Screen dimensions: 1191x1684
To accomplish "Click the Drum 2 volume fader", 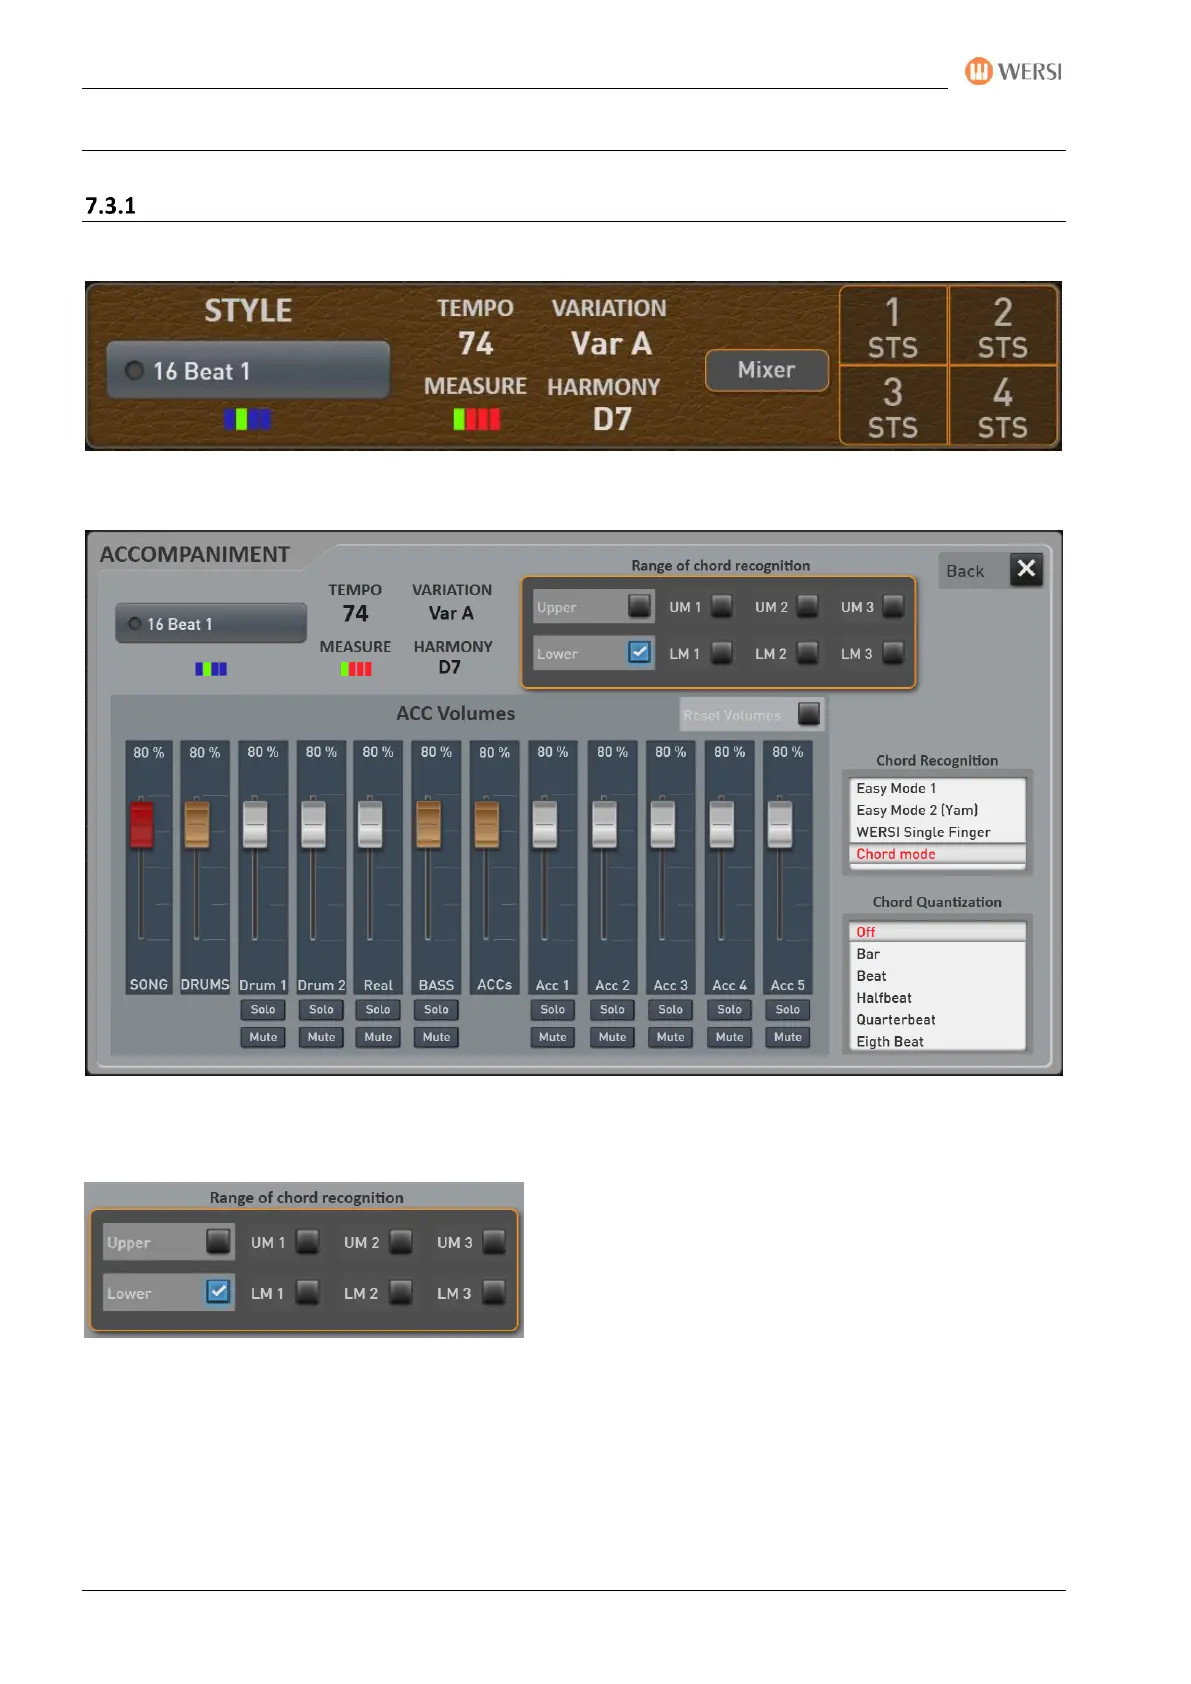I will point(313,823).
